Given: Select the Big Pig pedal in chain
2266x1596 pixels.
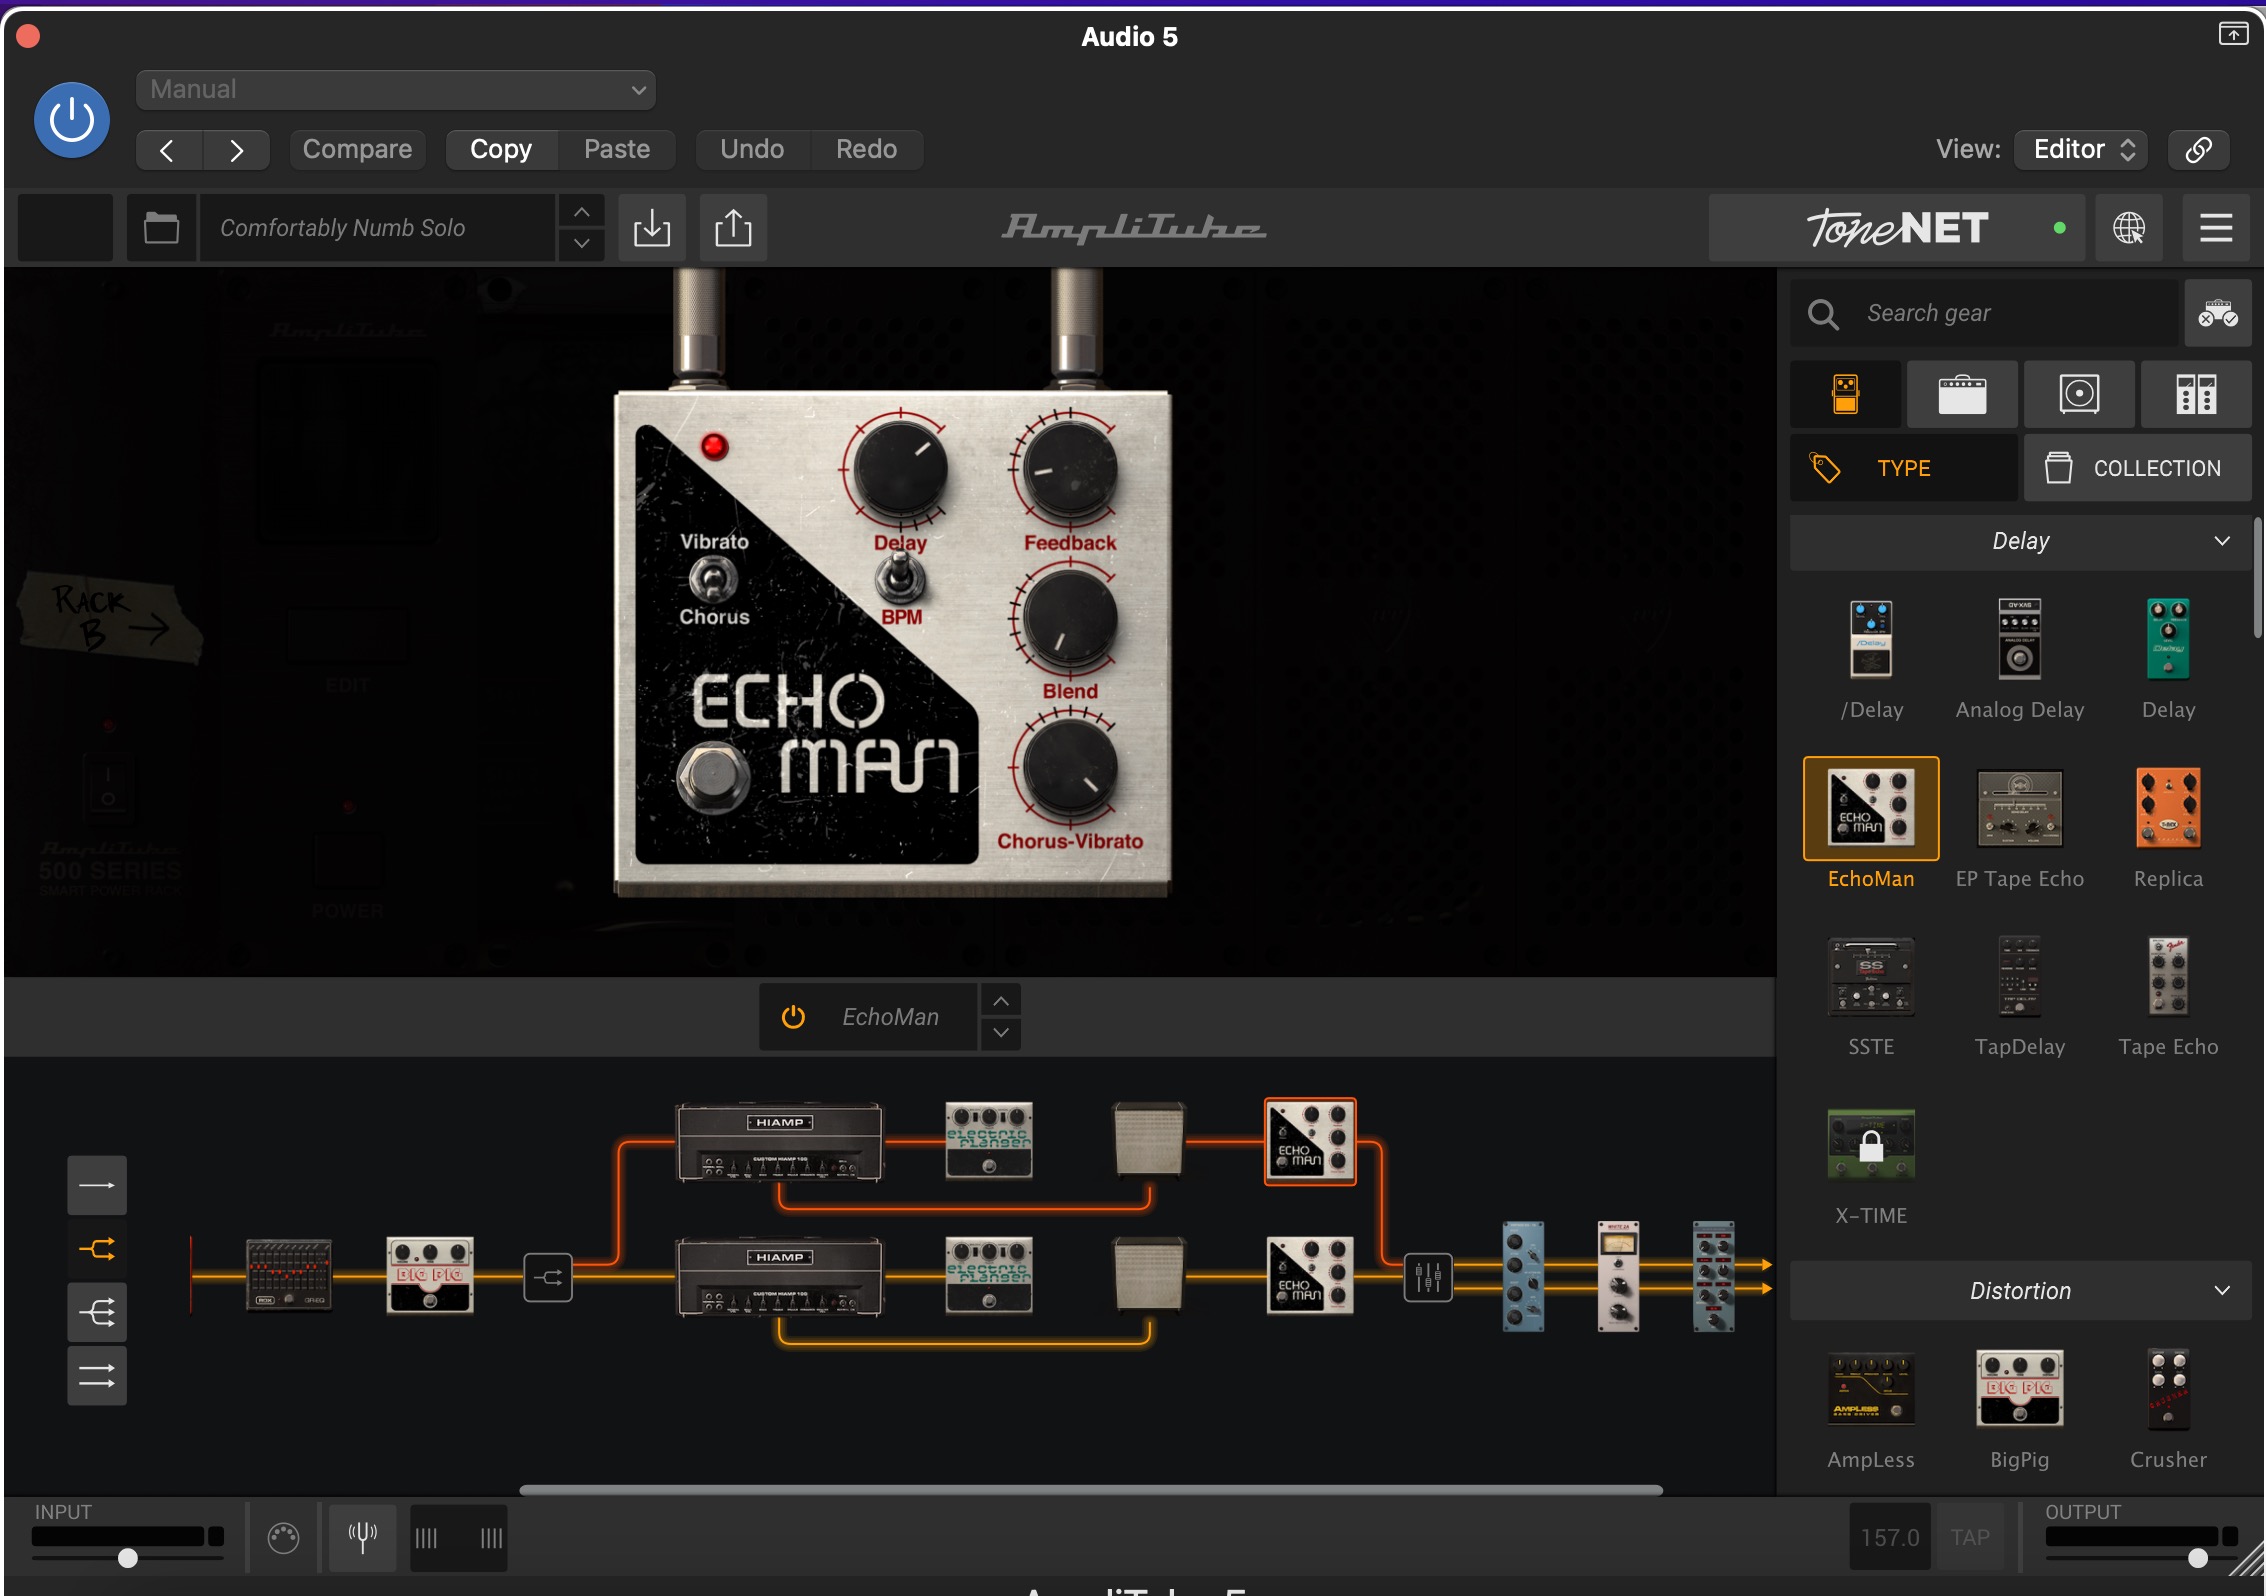Looking at the screenshot, I should coord(430,1275).
